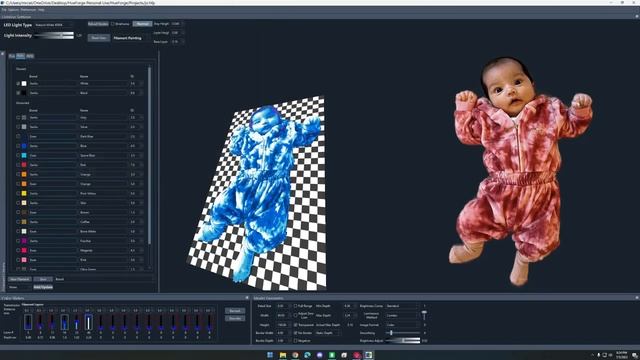Adjust the Smoothing slider

coord(402,333)
